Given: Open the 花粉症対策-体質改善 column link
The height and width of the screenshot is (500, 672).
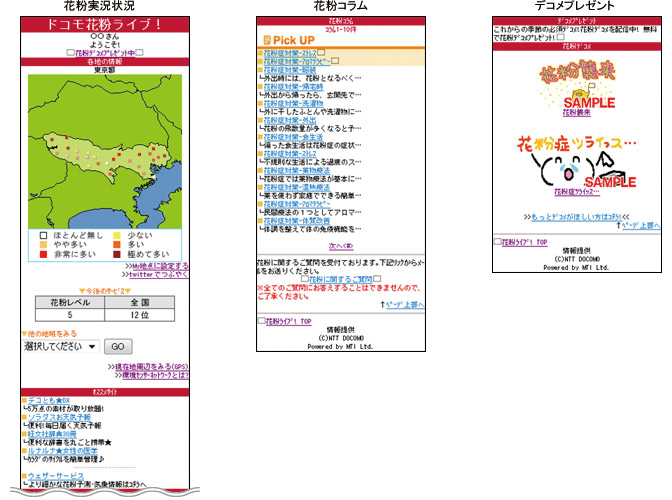Looking at the screenshot, I should [297, 221].
